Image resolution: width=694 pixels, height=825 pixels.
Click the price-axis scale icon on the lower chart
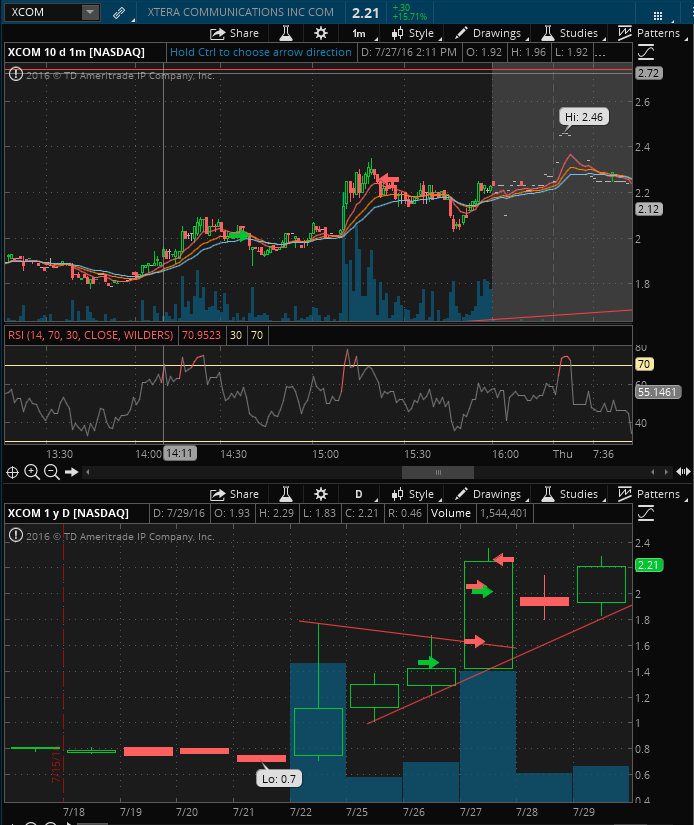(646, 513)
